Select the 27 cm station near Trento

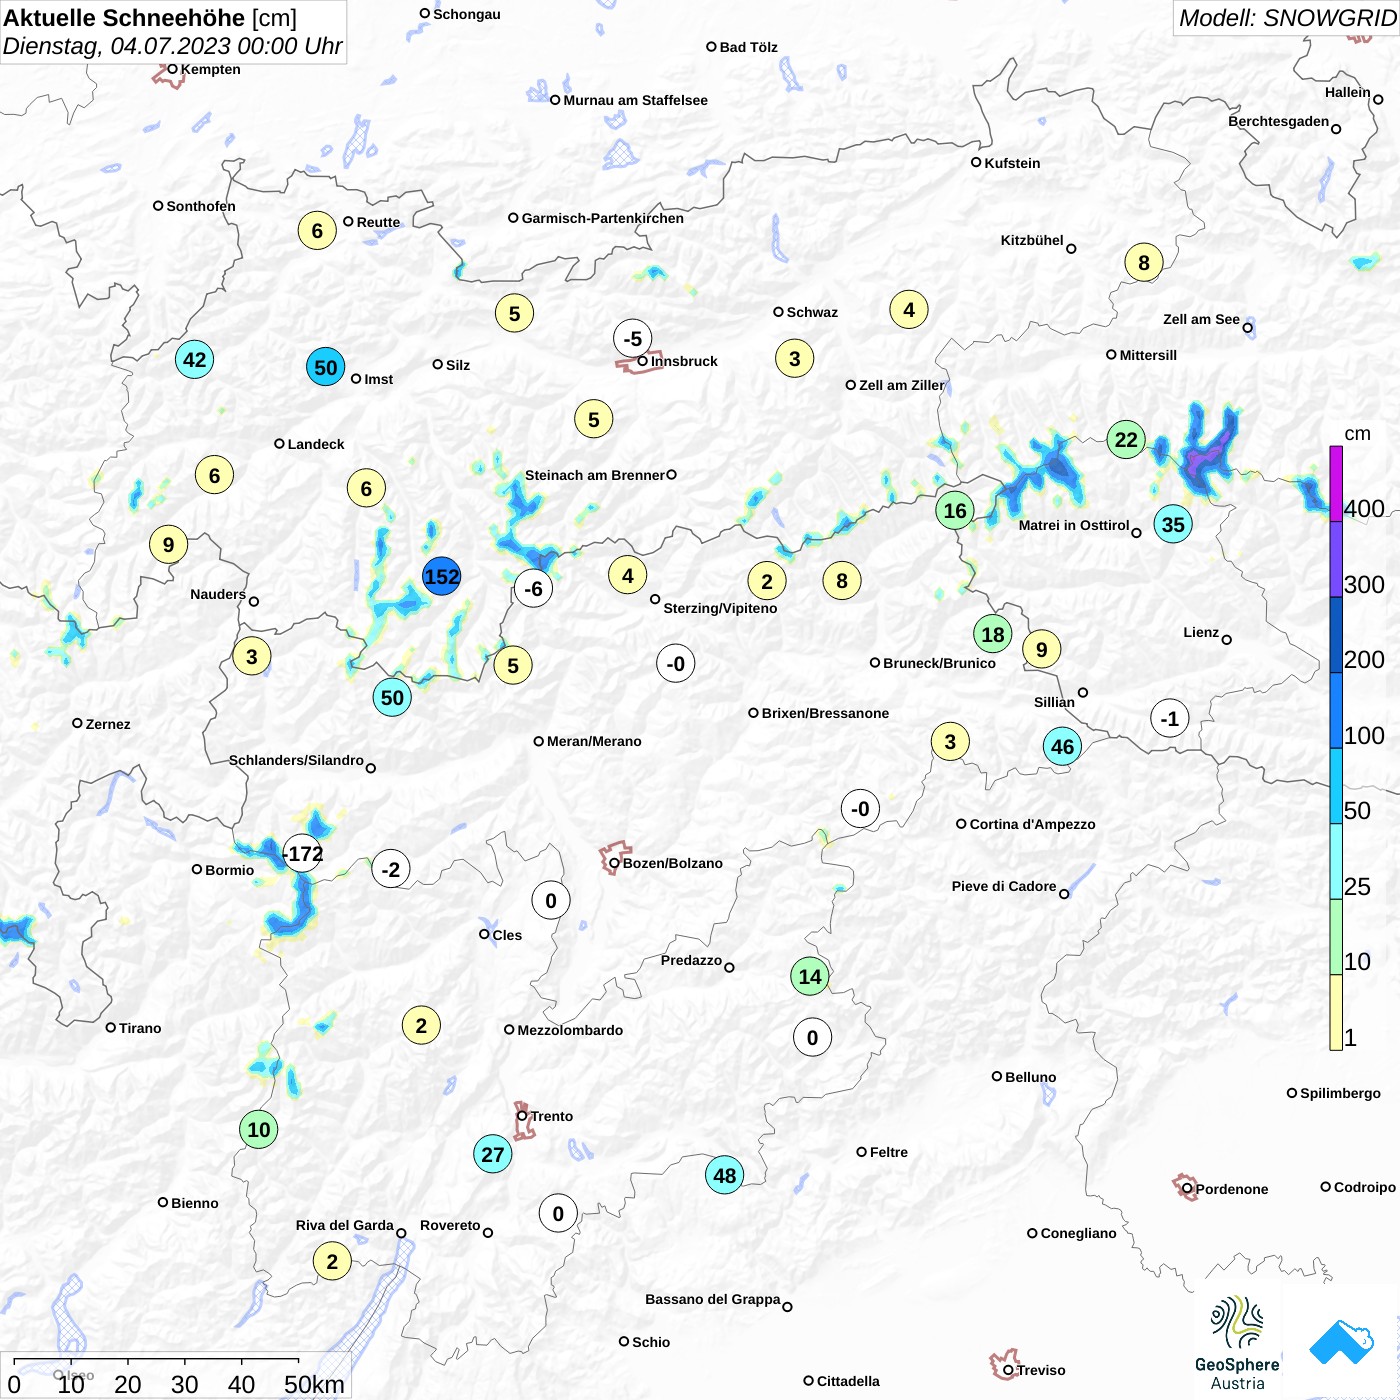coord(493,1155)
